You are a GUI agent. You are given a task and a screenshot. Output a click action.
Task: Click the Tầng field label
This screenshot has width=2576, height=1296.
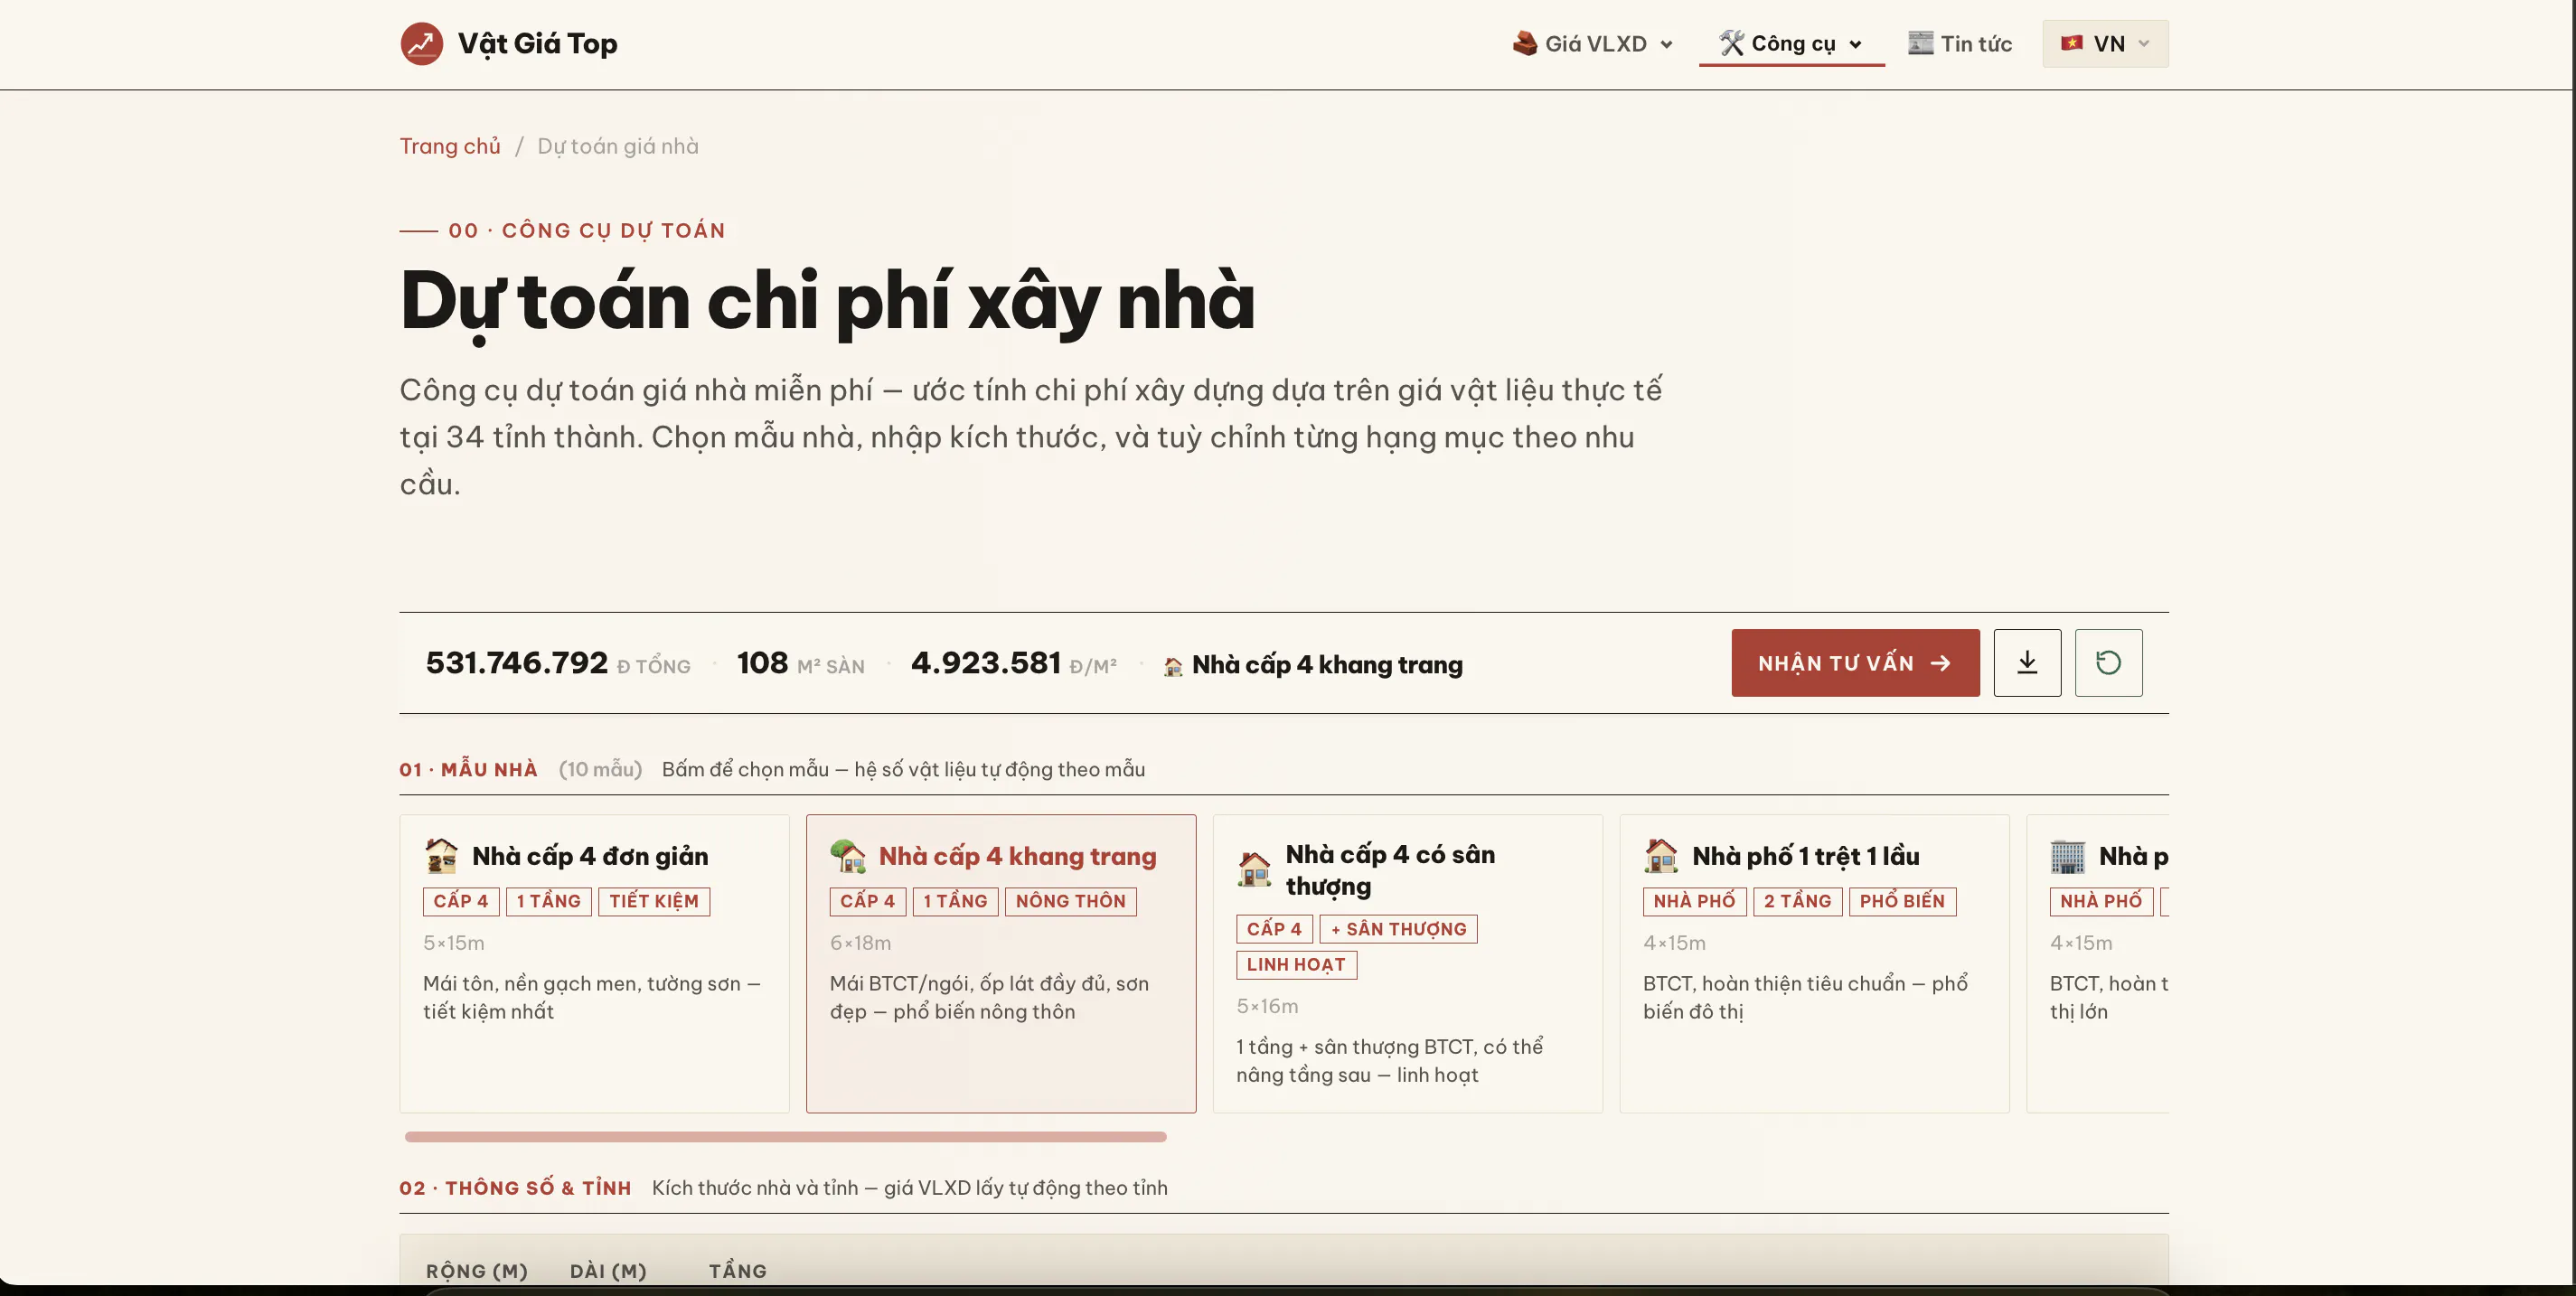pyautogui.click(x=738, y=1271)
